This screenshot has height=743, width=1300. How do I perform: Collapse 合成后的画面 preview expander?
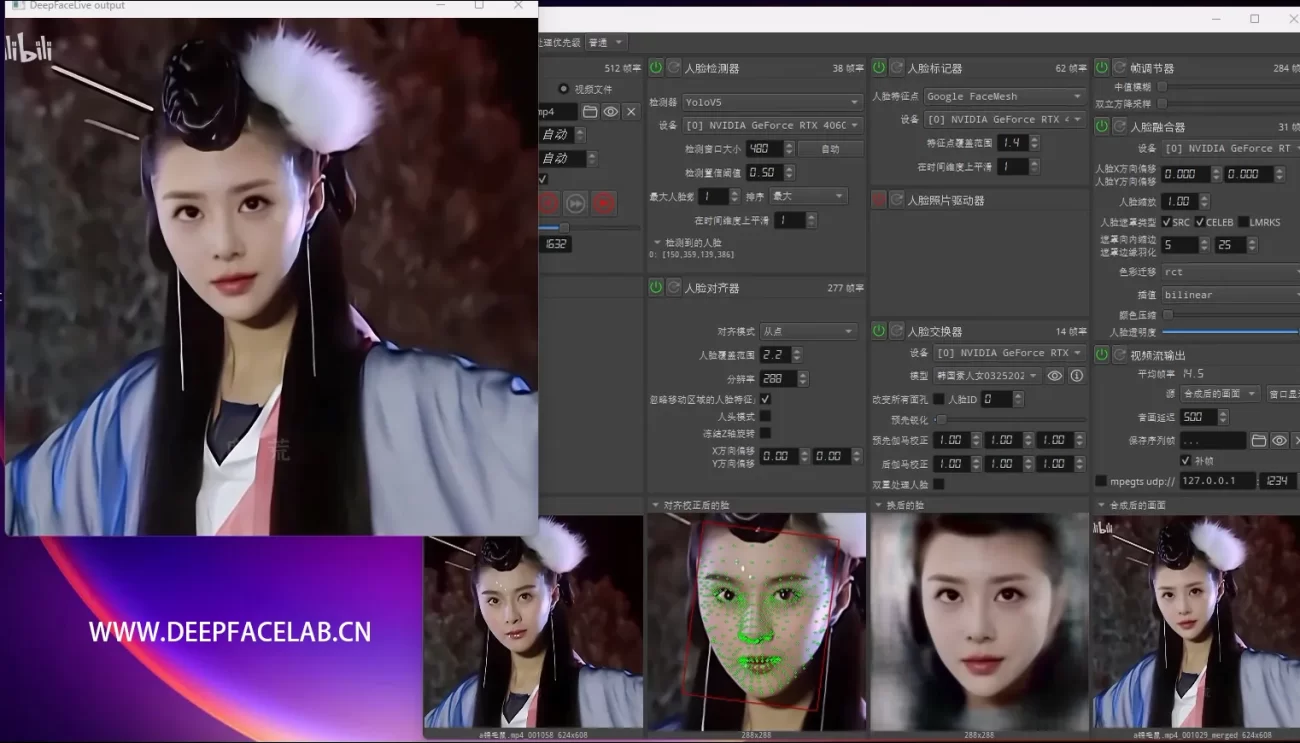tap(1101, 505)
